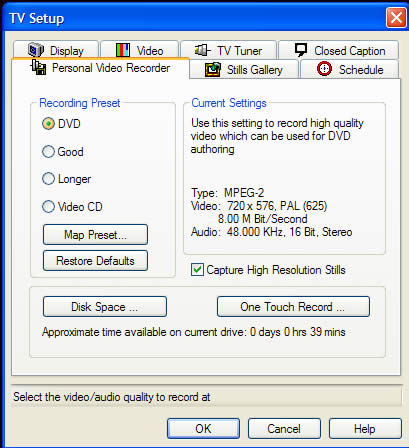Uncheck Capture High Resolution Stills
Screen dimensions: 409x448
[x=197, y=270]
